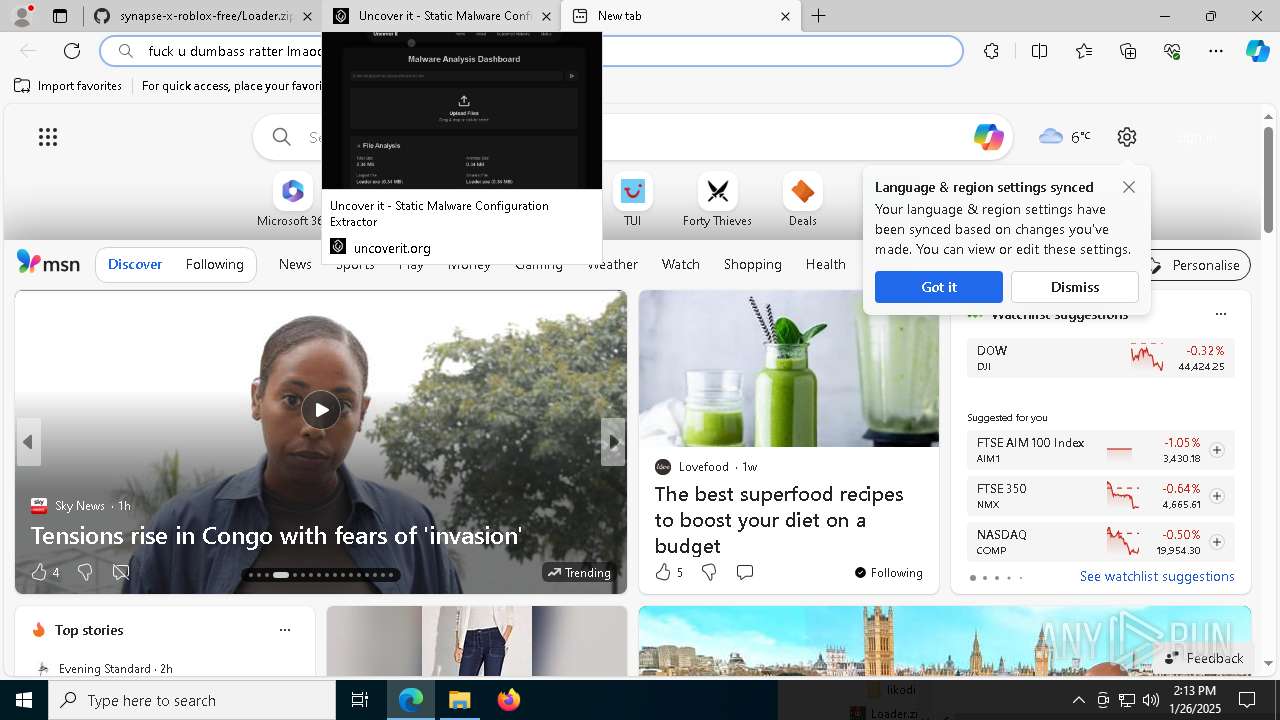Screen dimensions: 1280x720
Task: Open Task View on taskbar
Action: click(360, 700)
